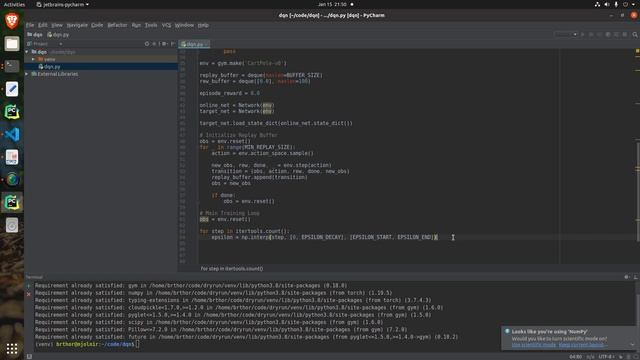The height and width of the screenshot is (360, 640).
Task: Expand the venv folder
Action: click(x=33, y=59)
